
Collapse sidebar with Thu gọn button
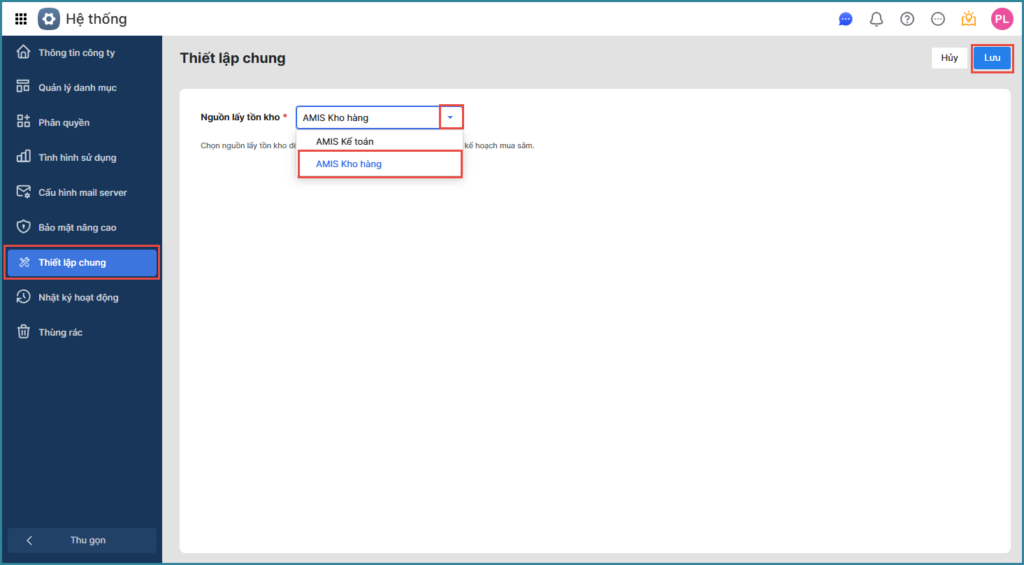82,540
